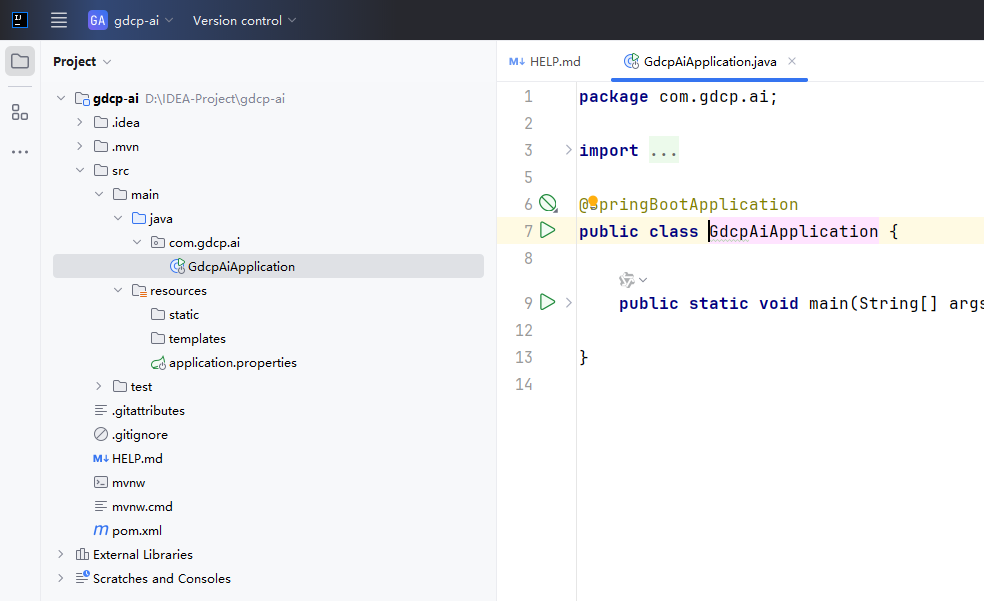Viewport: 984px width, 601px height.
Task: Click the orange intention bulb on line 6
Action: 593,202
